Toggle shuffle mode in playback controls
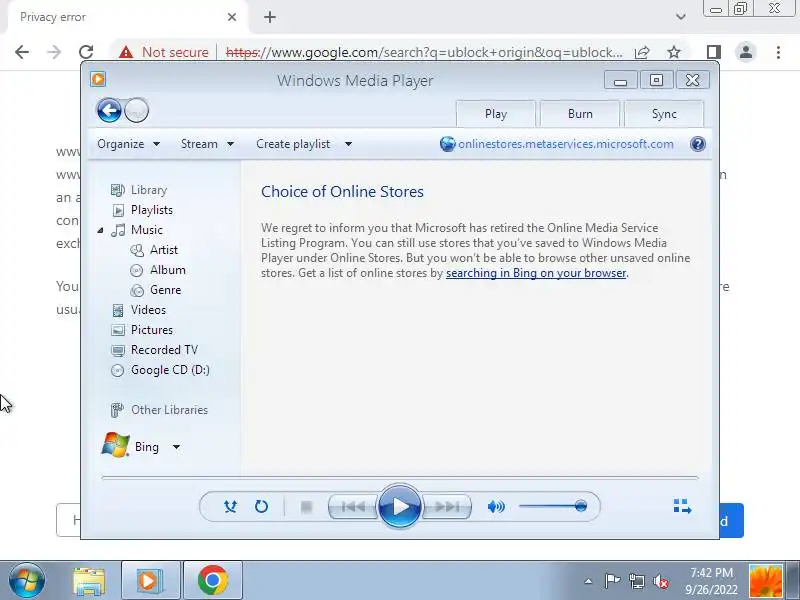The image size is (800, 600). 230,506
